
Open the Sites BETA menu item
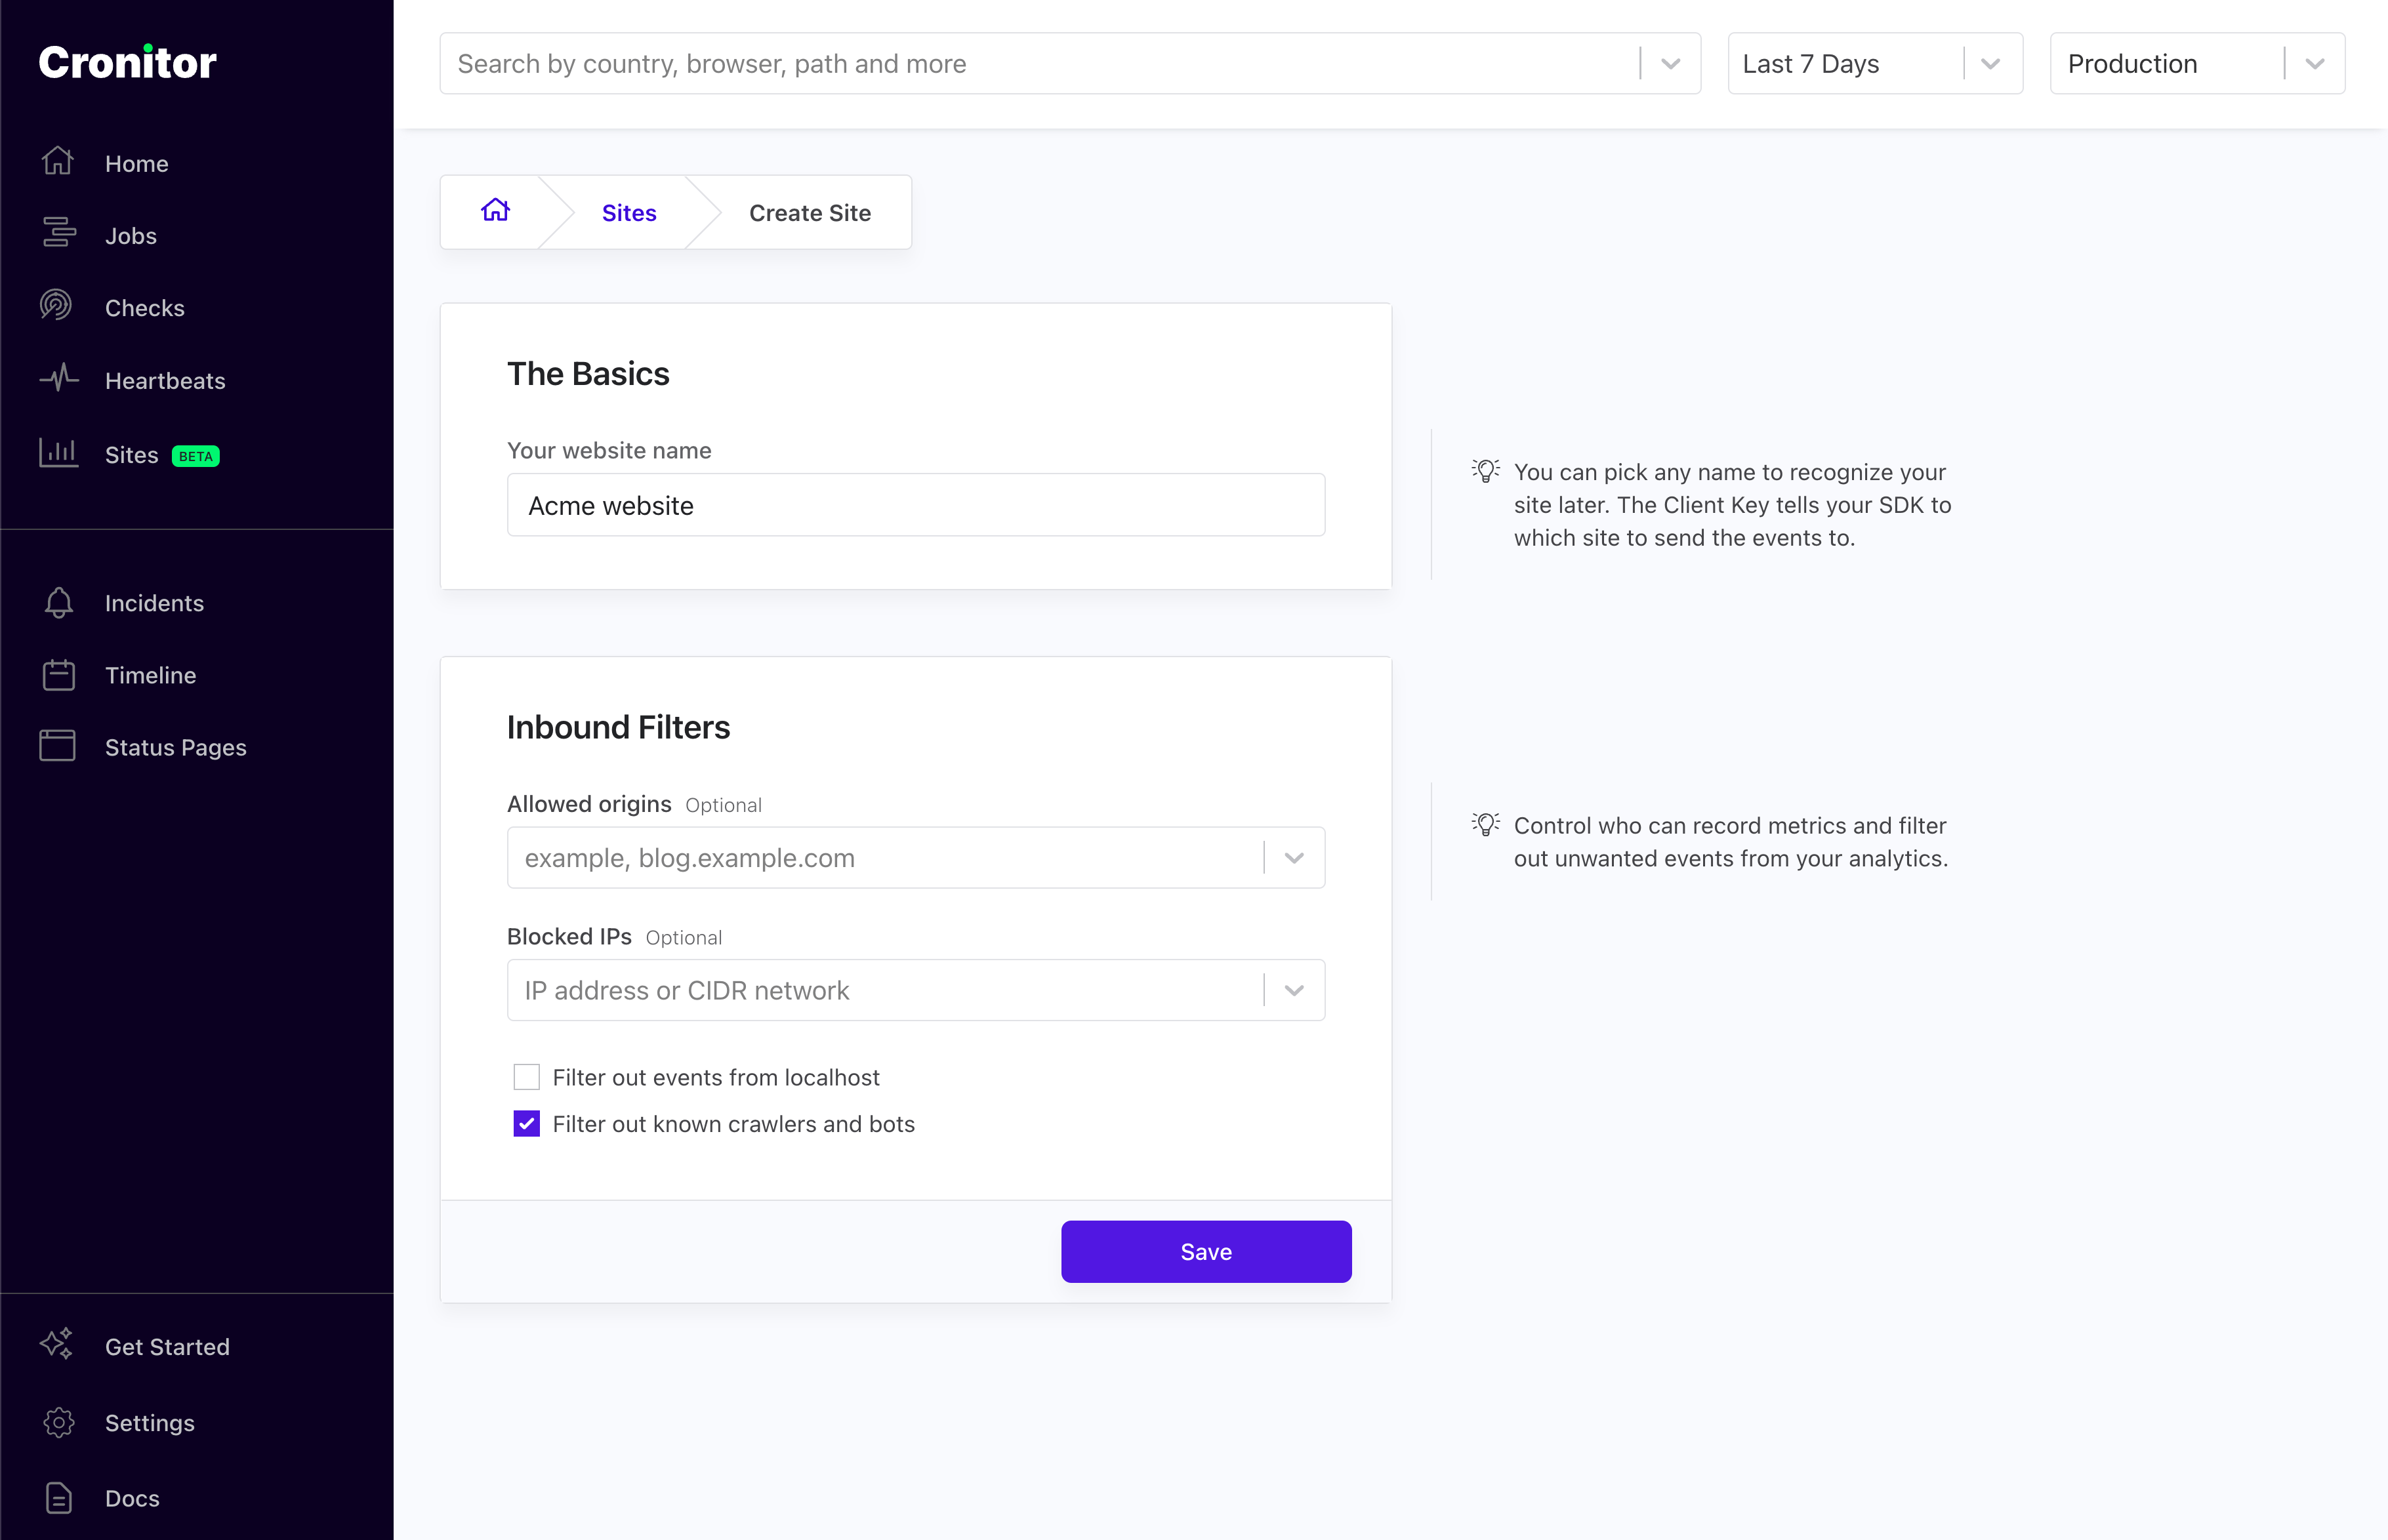point(132,455)
